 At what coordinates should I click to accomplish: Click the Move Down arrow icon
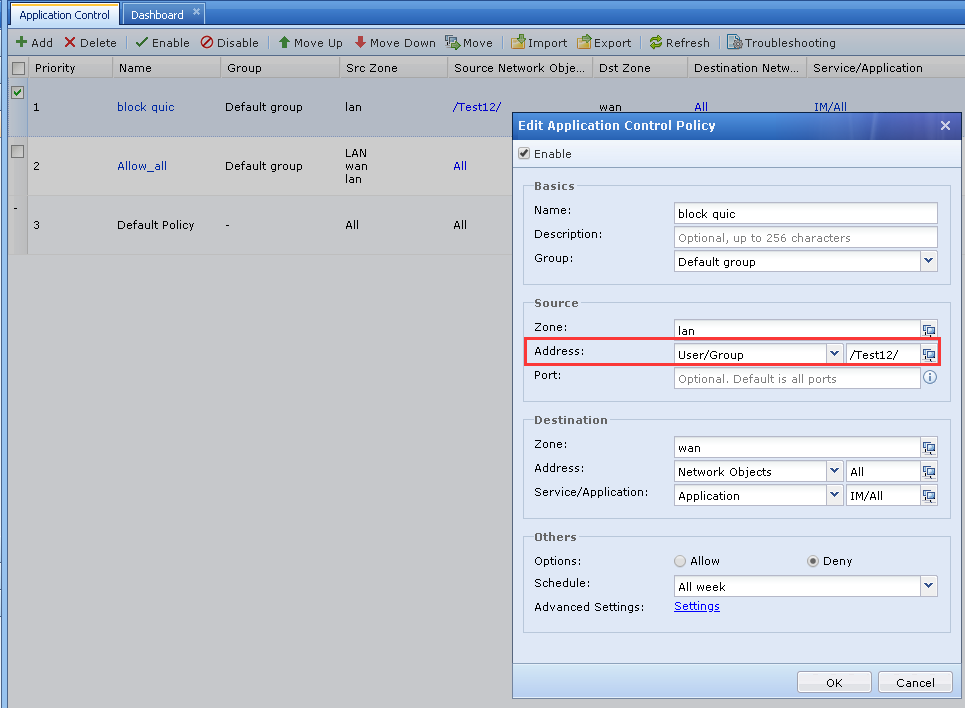tap(360, 43)
